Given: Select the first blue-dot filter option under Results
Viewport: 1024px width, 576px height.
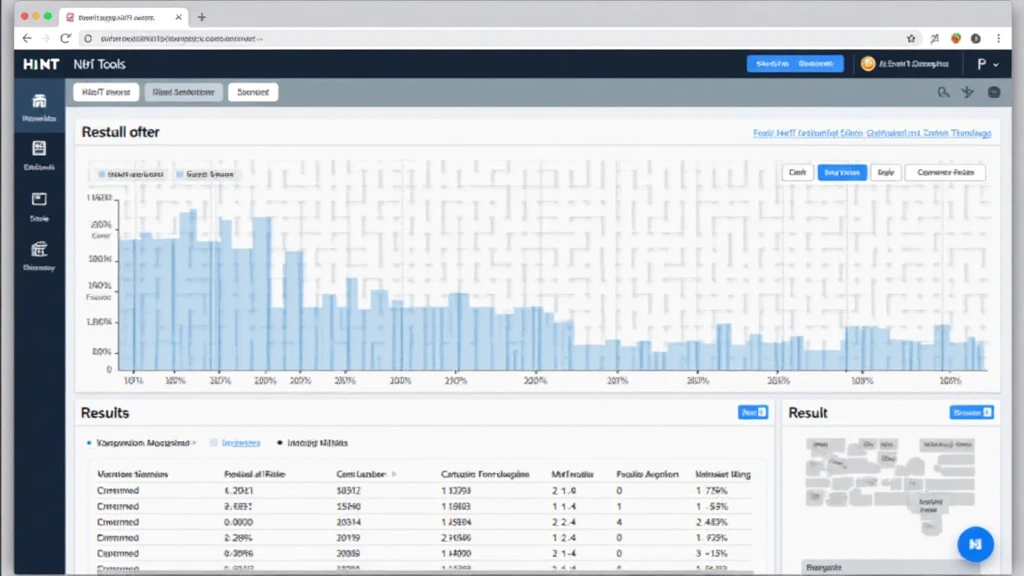Looking at the screenshot, I should tap(89, 442).
